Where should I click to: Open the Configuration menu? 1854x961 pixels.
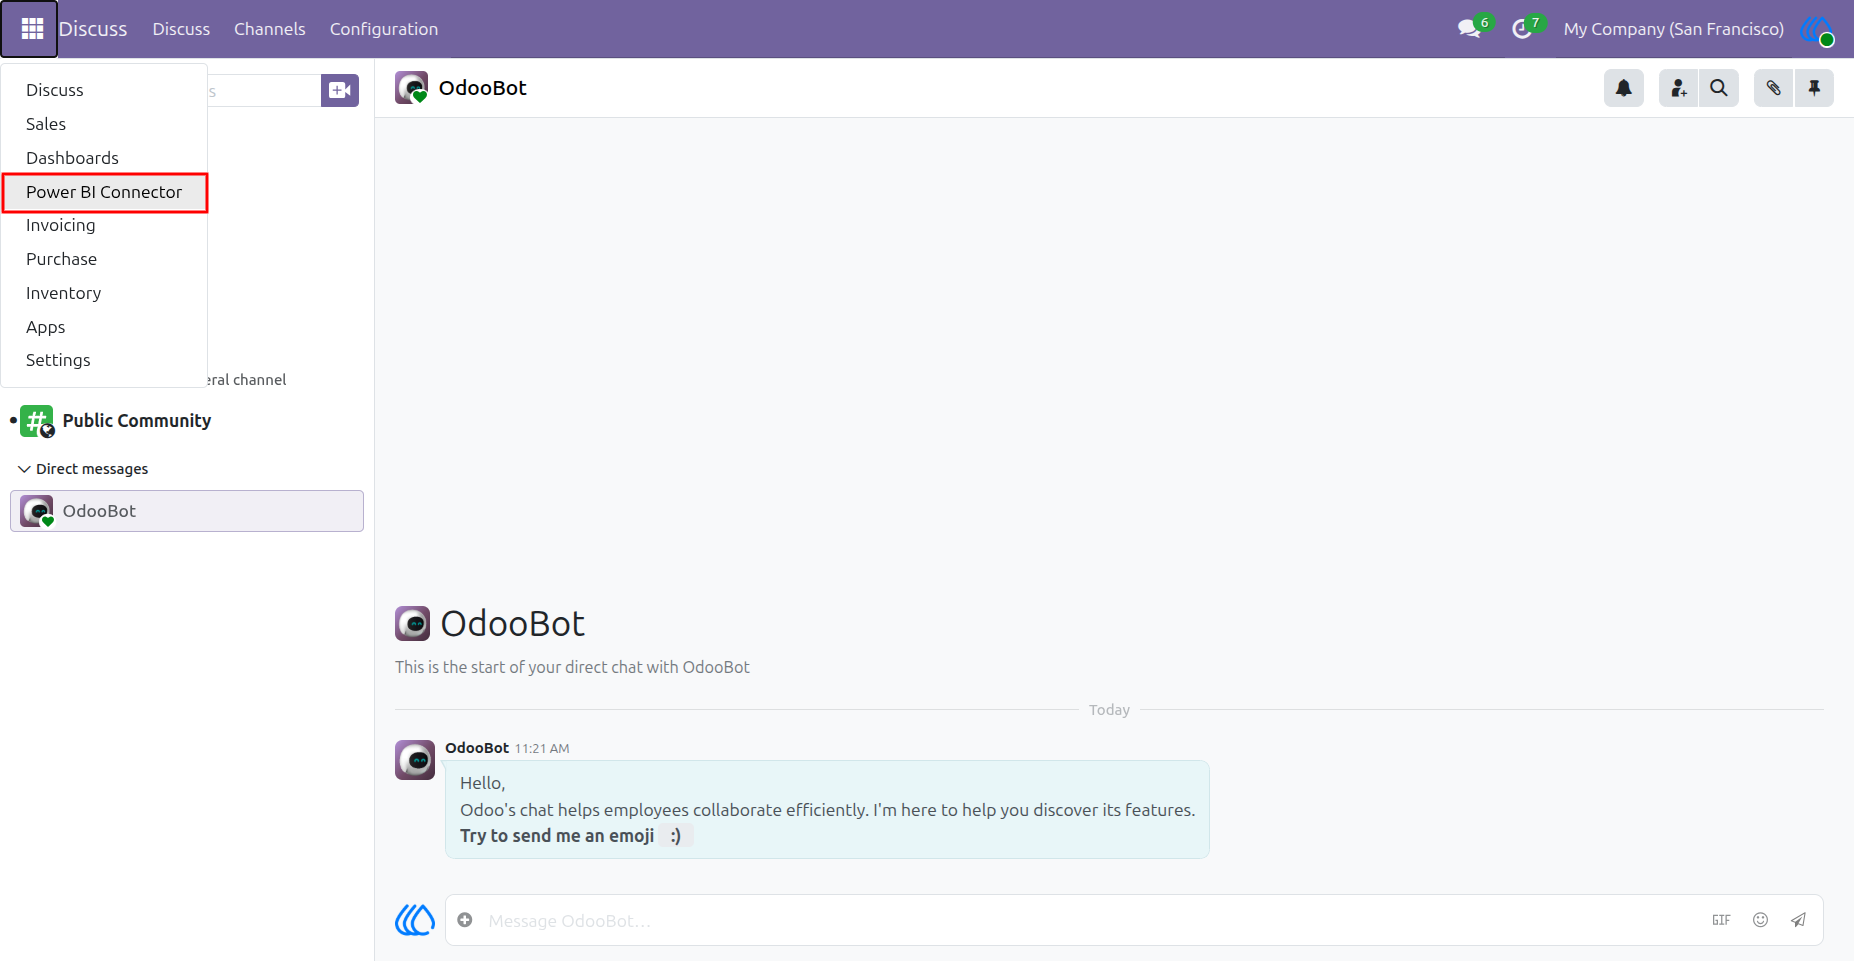(384, 29)
